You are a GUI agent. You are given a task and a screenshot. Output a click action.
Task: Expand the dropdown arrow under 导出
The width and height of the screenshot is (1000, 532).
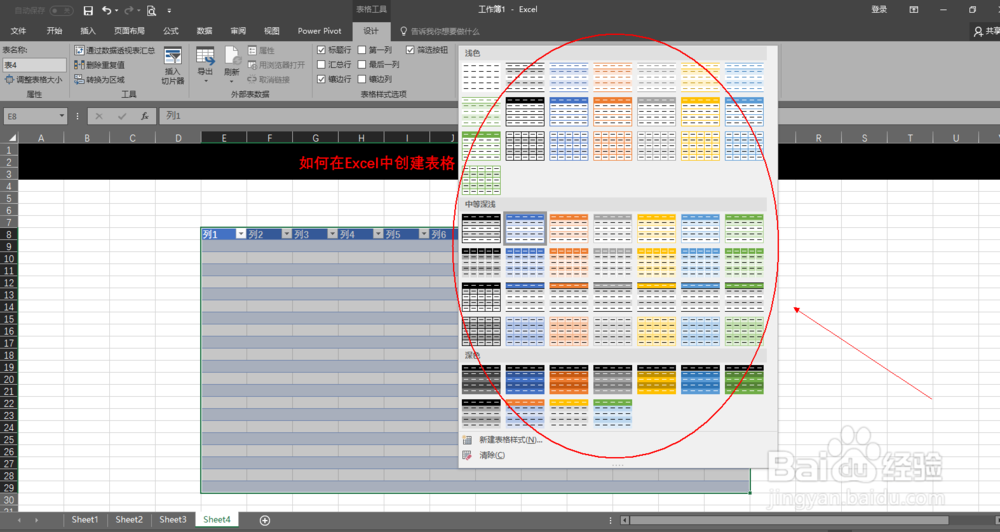click(205, 82)
